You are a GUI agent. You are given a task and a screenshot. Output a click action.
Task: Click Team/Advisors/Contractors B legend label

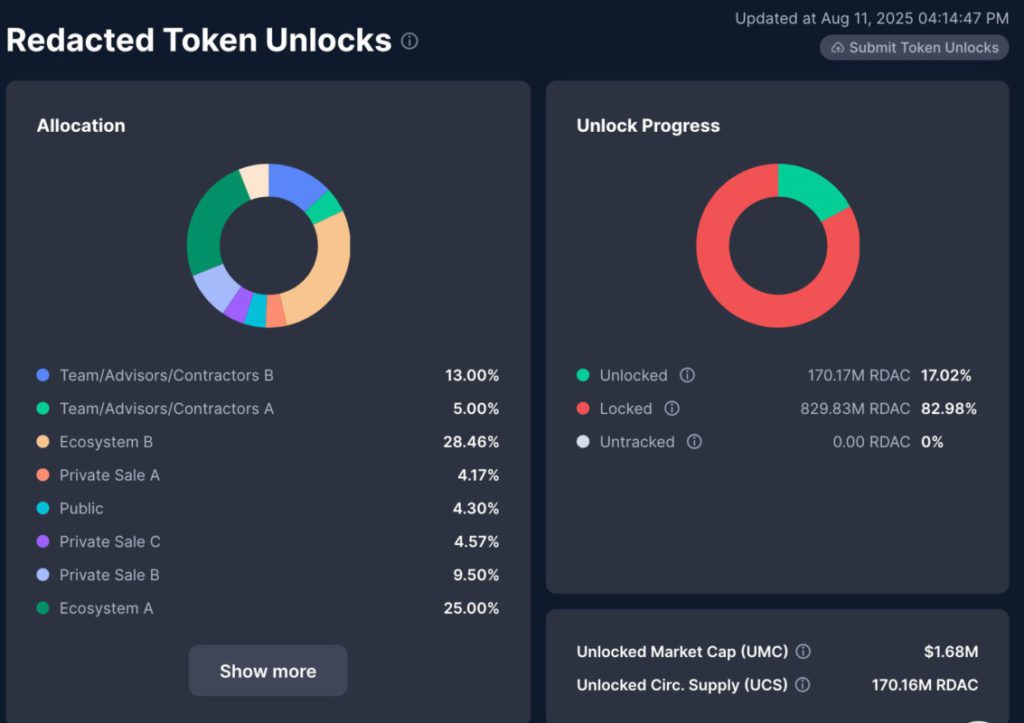pyautogui.click(x=166, y=375)
